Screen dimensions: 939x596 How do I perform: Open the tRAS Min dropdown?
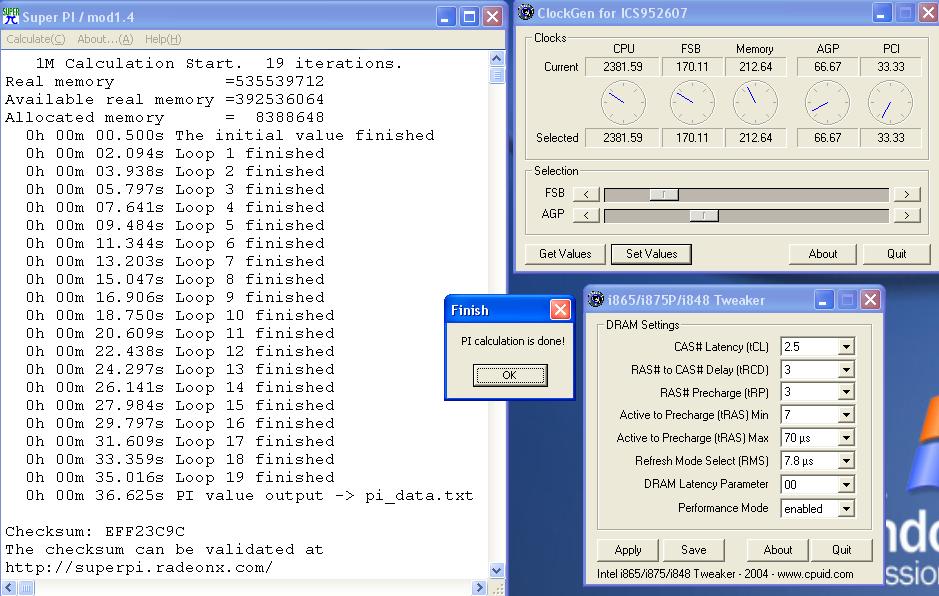[x=846, y=415]
